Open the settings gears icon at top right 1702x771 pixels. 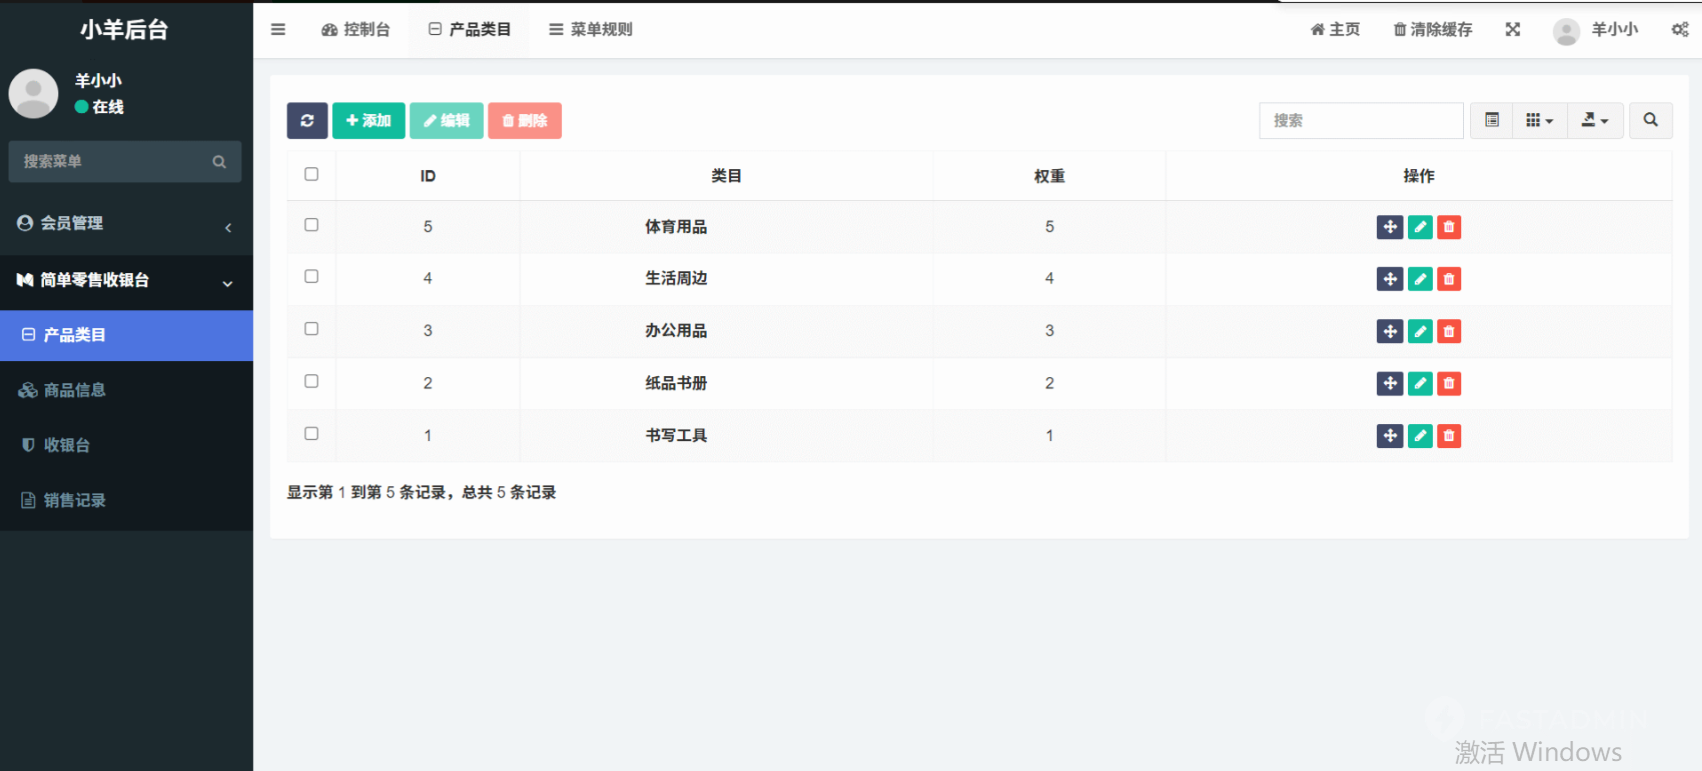tap(1680, 30)
